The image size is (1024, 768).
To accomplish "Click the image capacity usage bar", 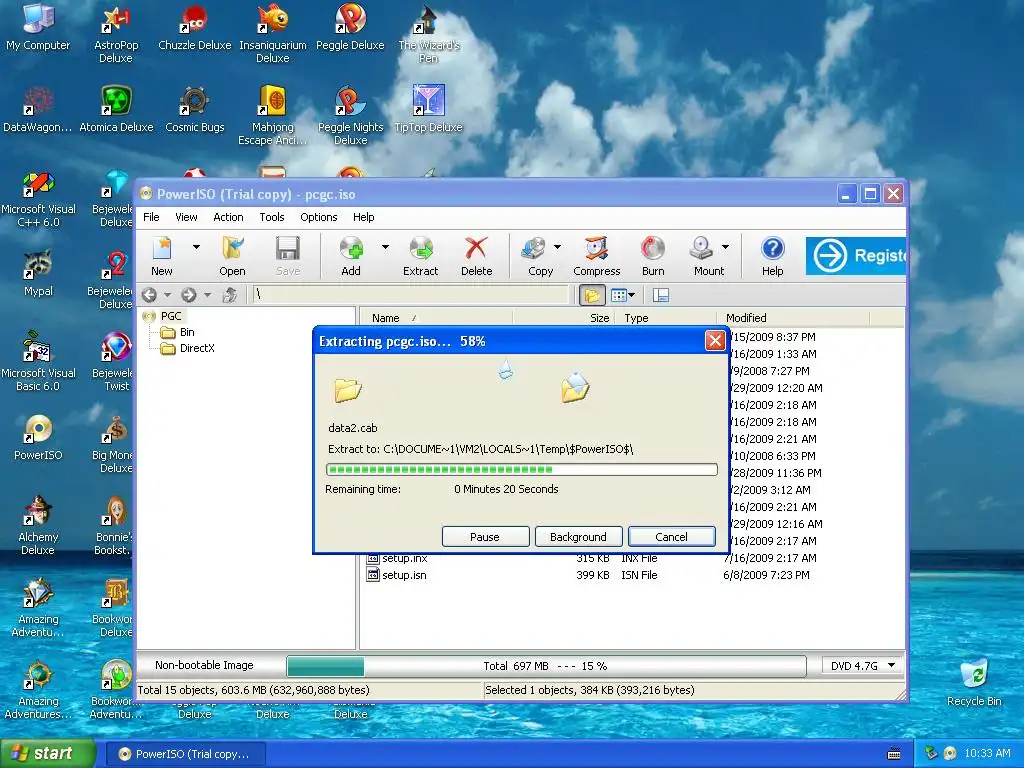I will (546, 665).
